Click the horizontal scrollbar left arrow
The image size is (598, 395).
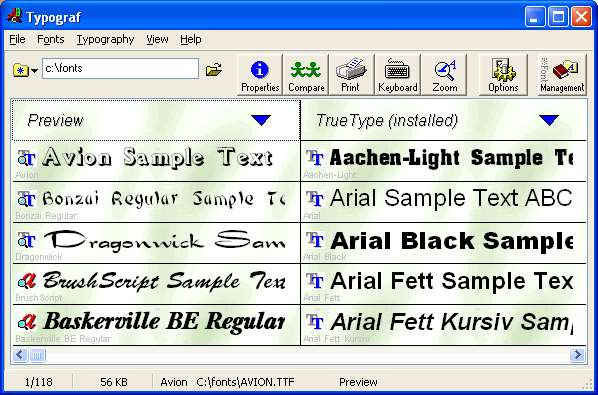20,355
